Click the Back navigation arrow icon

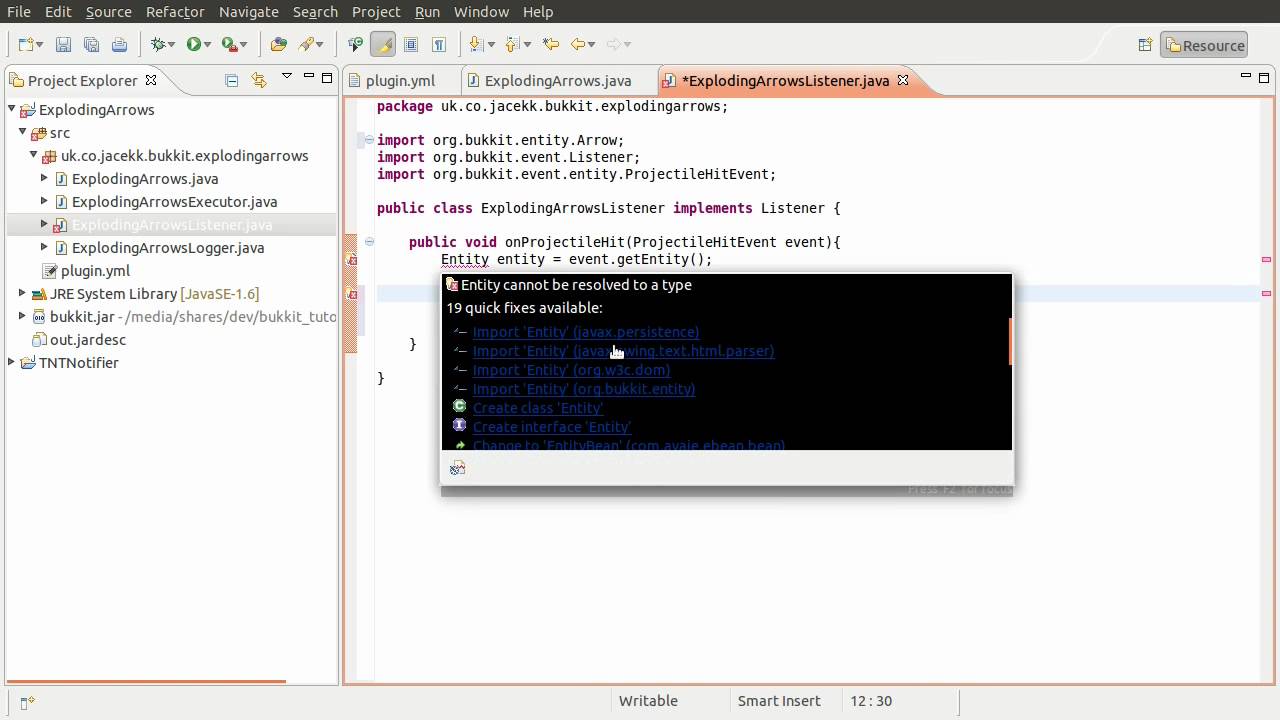pos(577,44)
